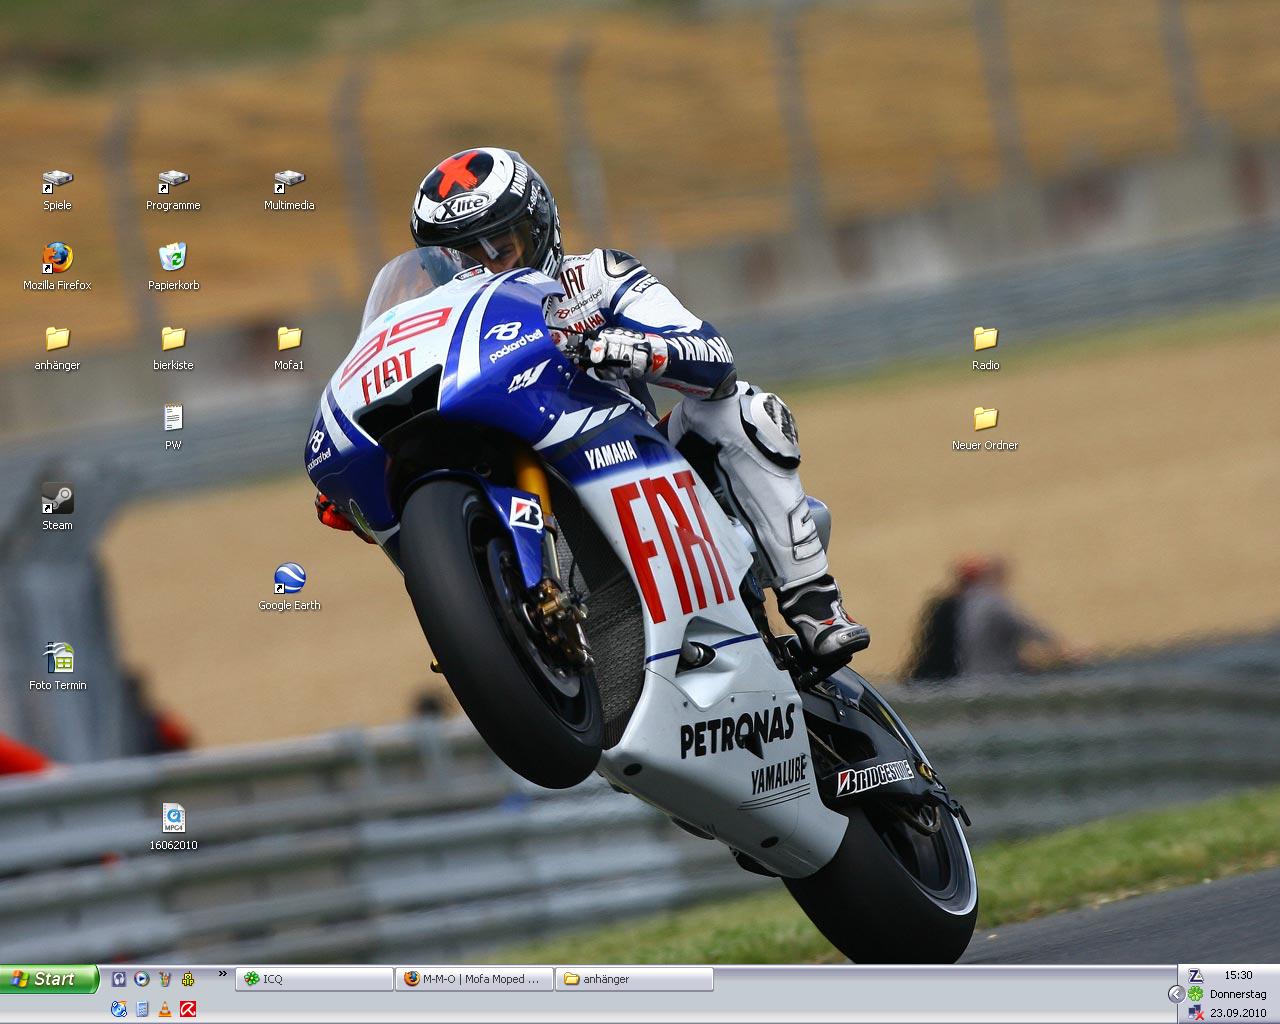
Task: Click the Avira red umbrella quick launch icon
Action: click(x=187, y=1009)
